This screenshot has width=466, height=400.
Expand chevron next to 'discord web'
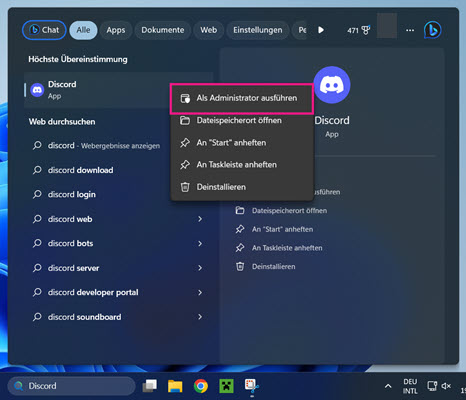click(200, 219)
